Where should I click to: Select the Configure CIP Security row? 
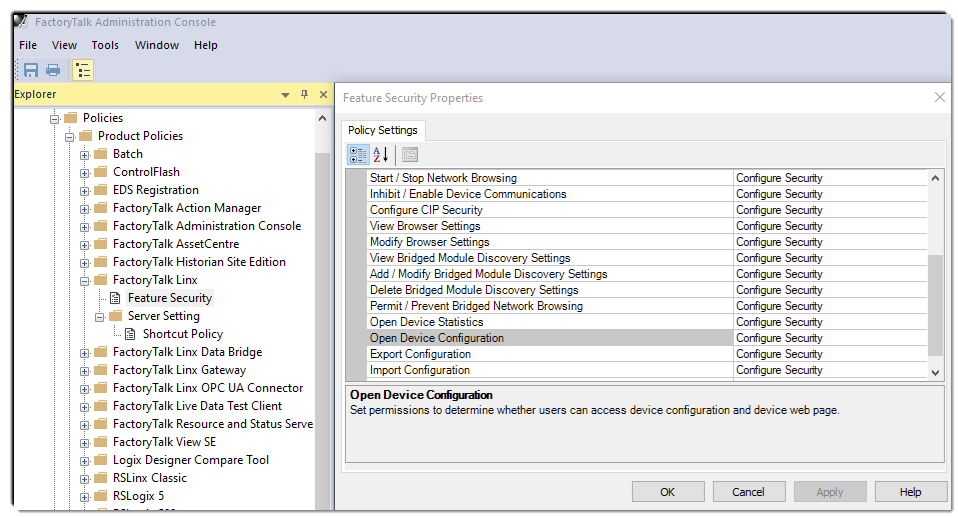550,210
